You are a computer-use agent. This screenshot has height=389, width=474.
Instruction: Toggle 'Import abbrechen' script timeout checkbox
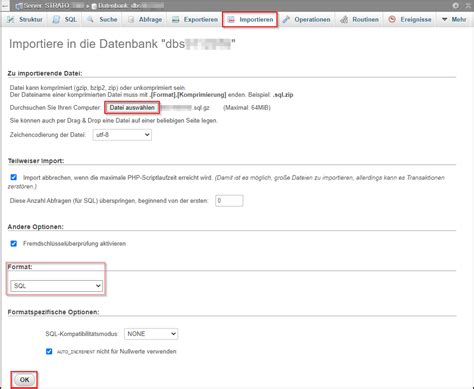[x=14, y=177]
